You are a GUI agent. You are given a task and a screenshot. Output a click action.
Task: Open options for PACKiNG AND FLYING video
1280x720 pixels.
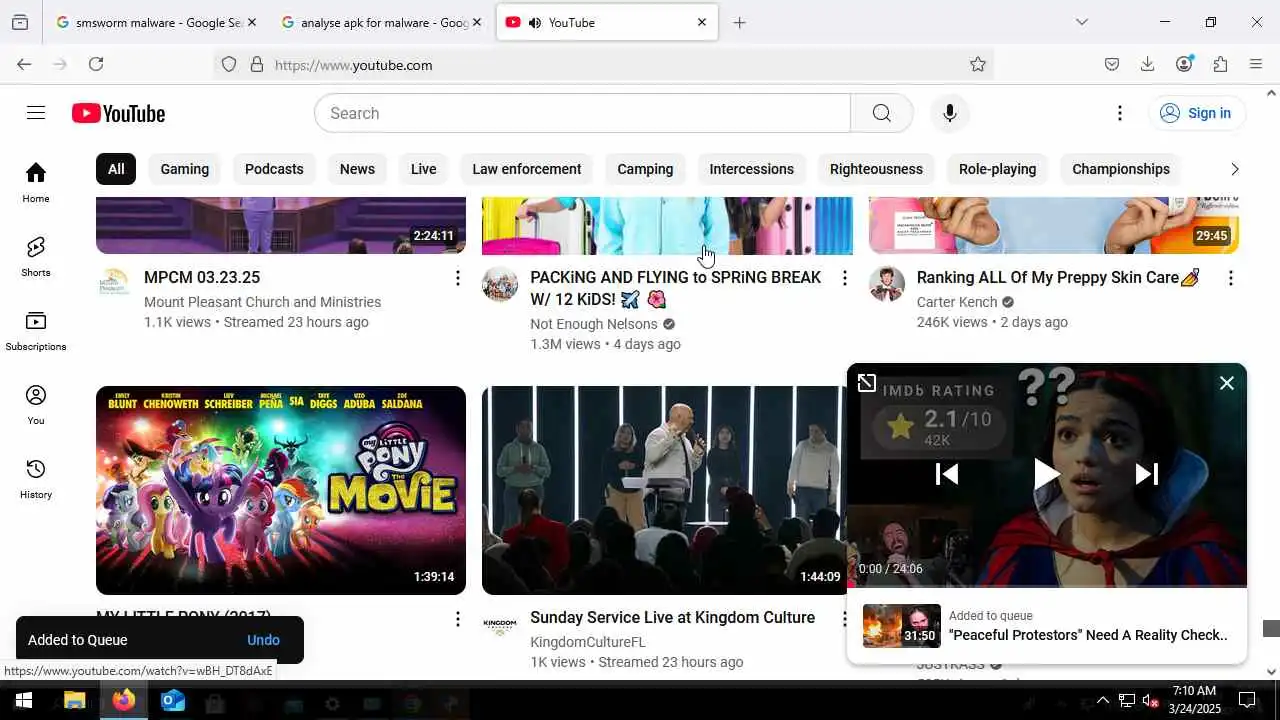(844, 278)
